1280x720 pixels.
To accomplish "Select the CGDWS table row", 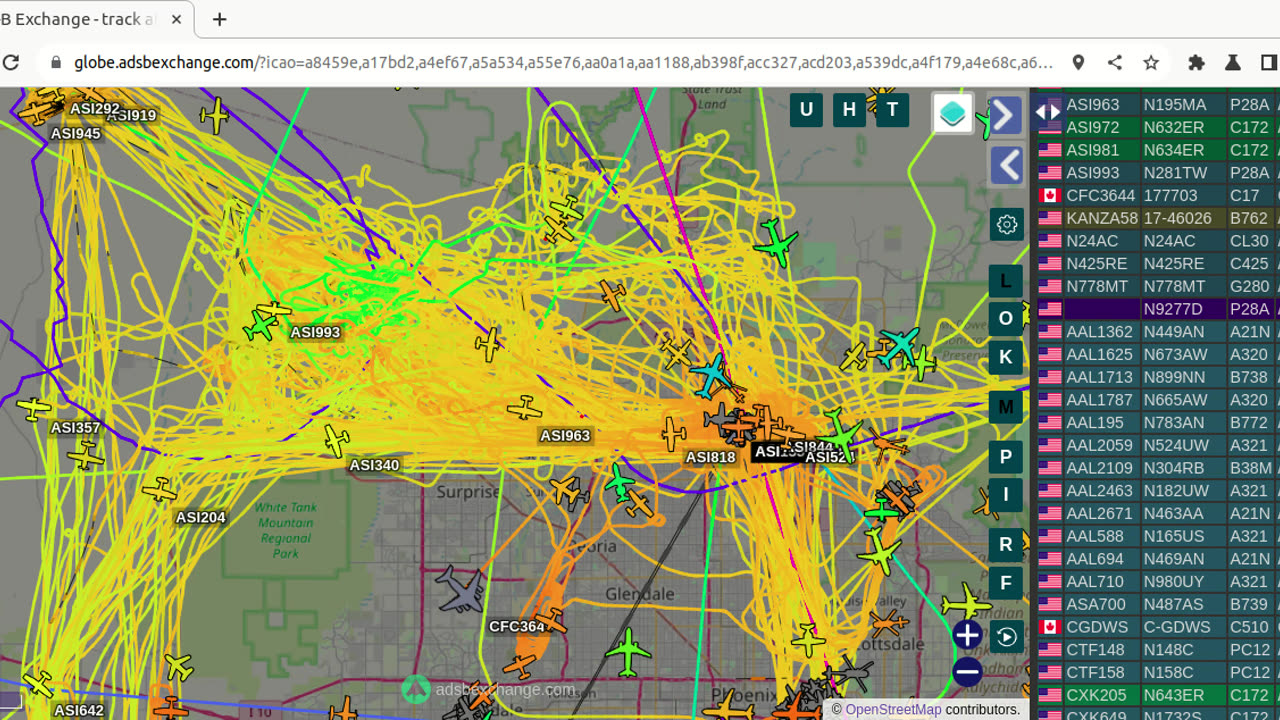I will click(x=1157, y=627).
